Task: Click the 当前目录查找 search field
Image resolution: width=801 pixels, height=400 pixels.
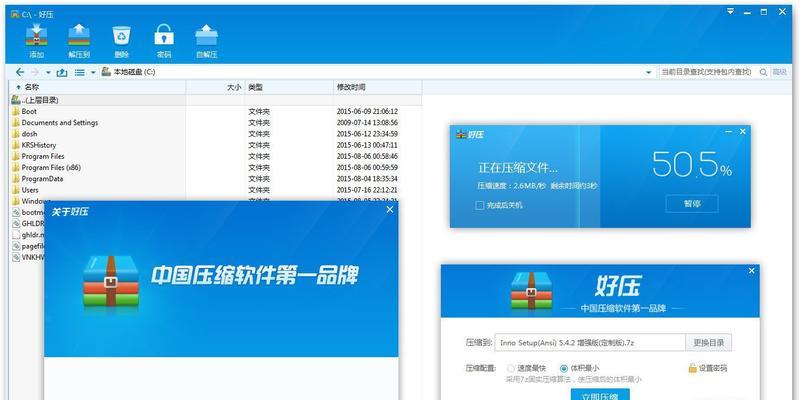Action: tap(706, 73)
